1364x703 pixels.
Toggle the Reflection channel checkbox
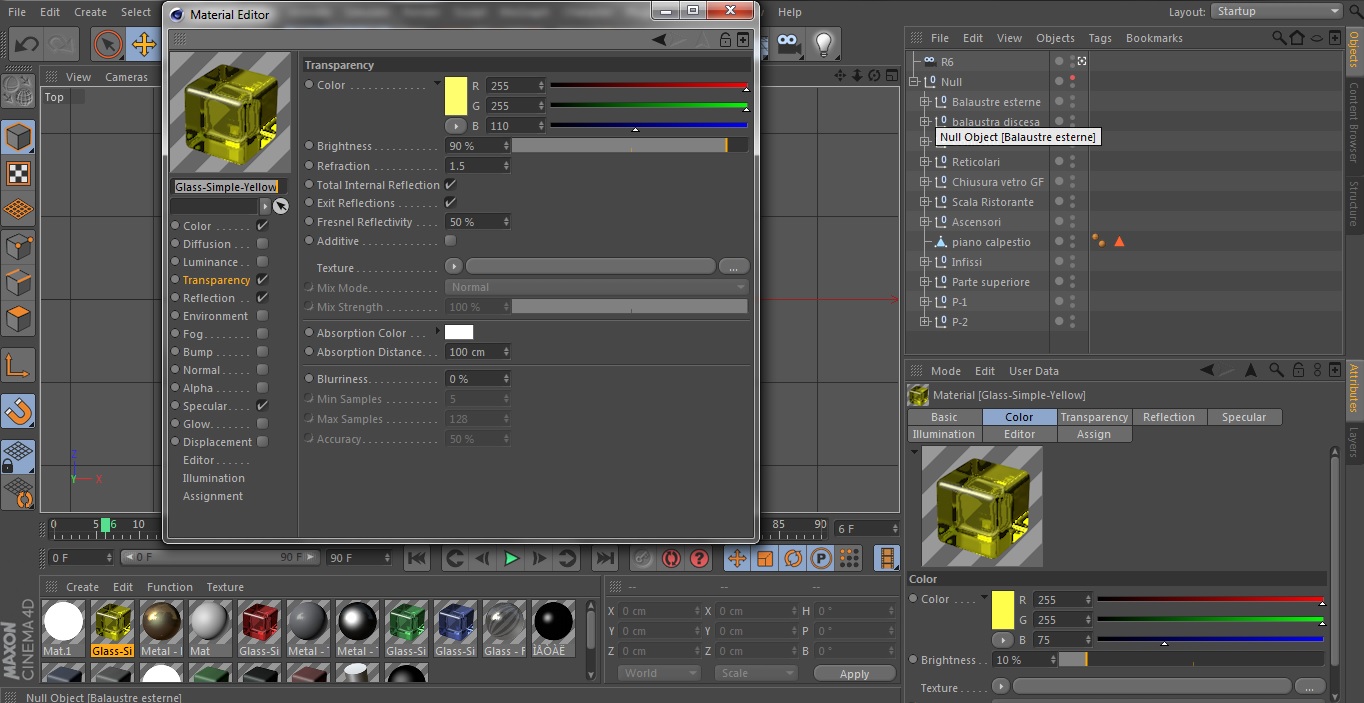tap(262, 298)
